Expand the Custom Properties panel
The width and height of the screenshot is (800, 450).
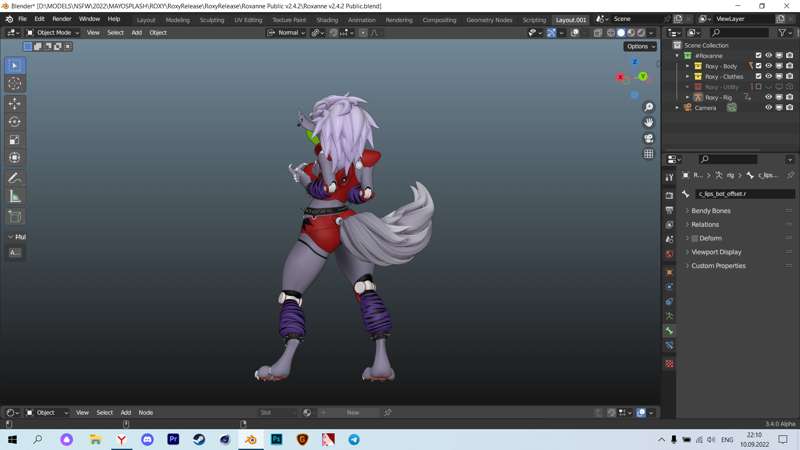[x=718, y=266]
